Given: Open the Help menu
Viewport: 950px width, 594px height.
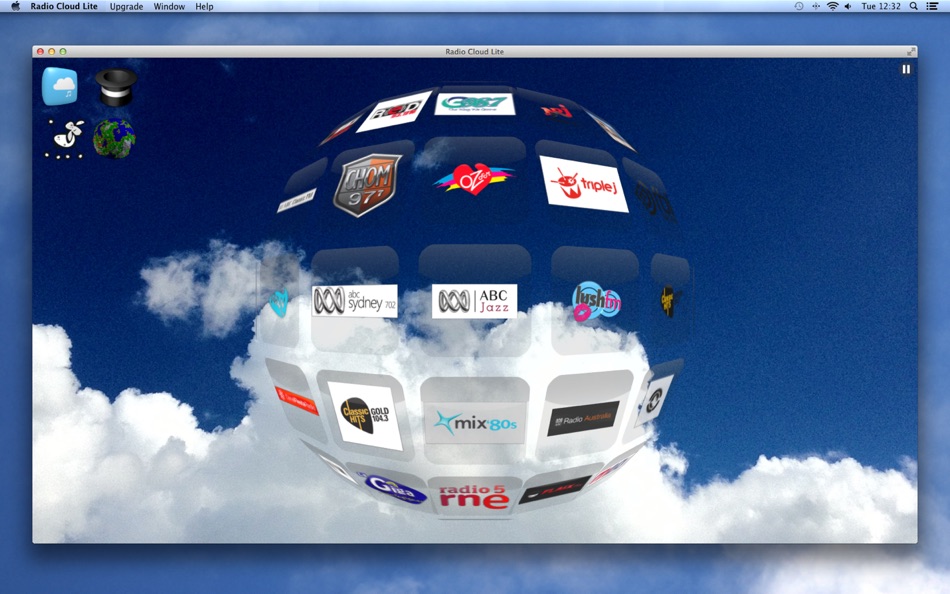Looking at the screenshot, I should tap(204, 6).
